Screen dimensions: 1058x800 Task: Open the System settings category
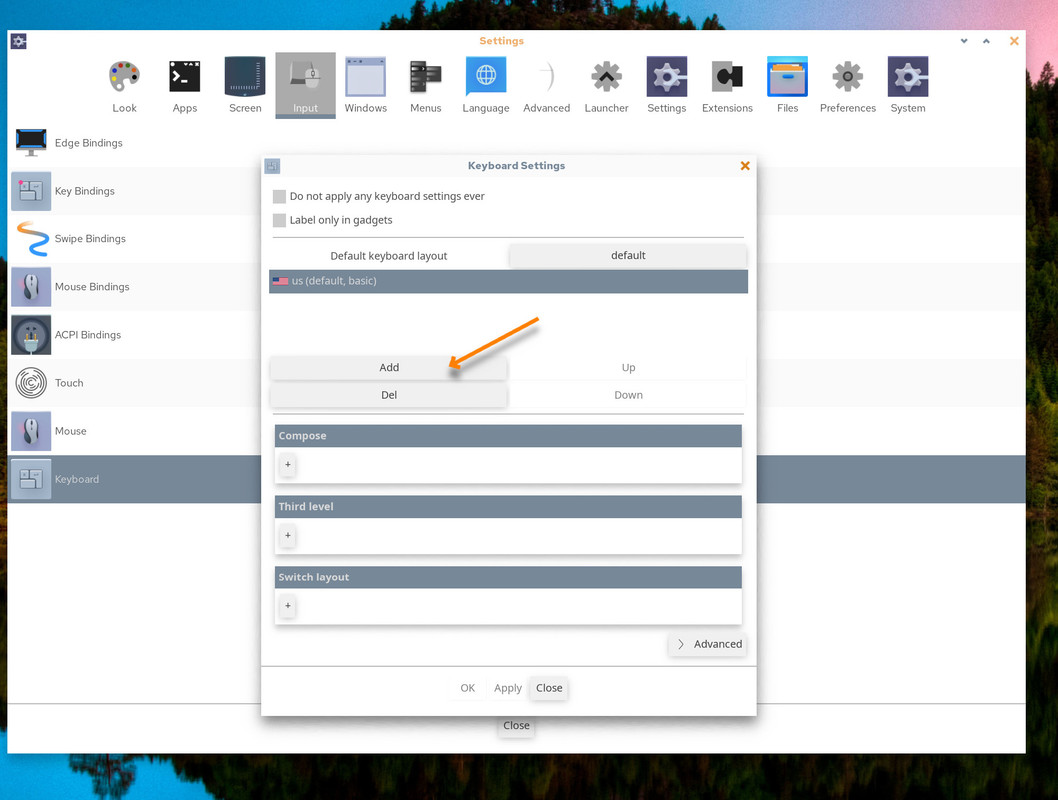908,85
